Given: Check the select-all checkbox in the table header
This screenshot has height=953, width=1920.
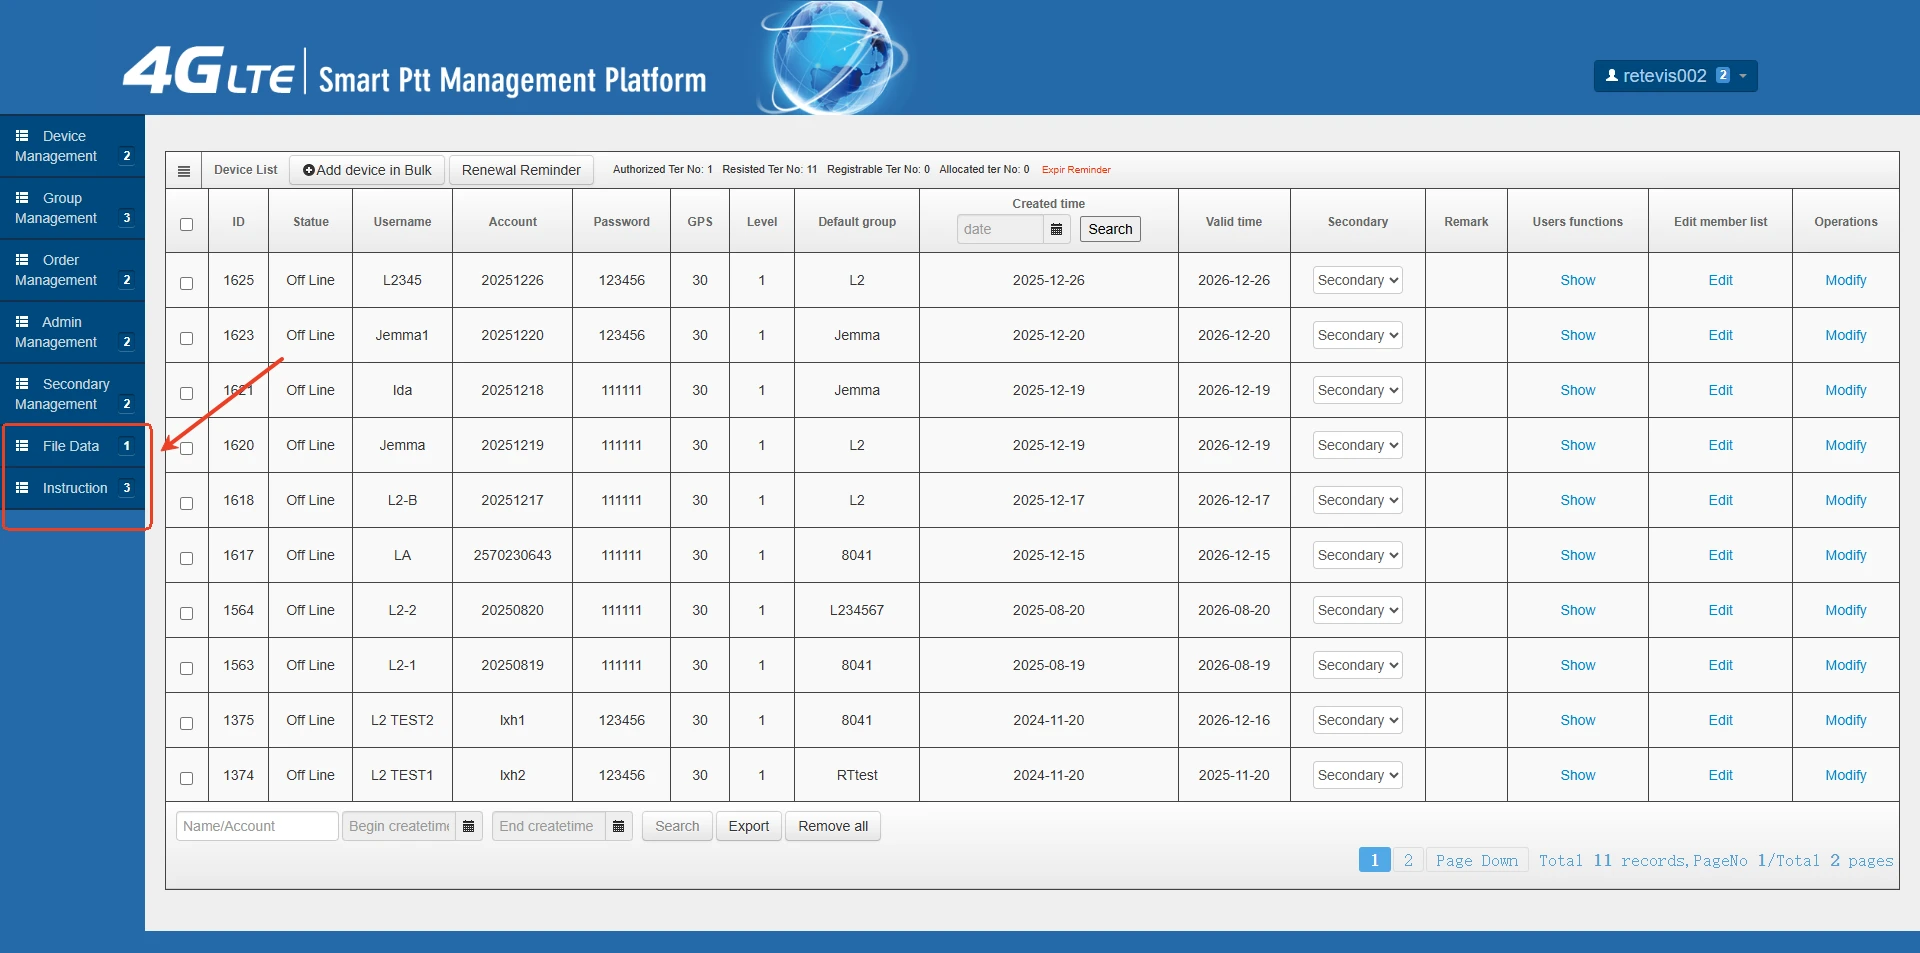Looking at the screenshot, I should click(186, 225).
